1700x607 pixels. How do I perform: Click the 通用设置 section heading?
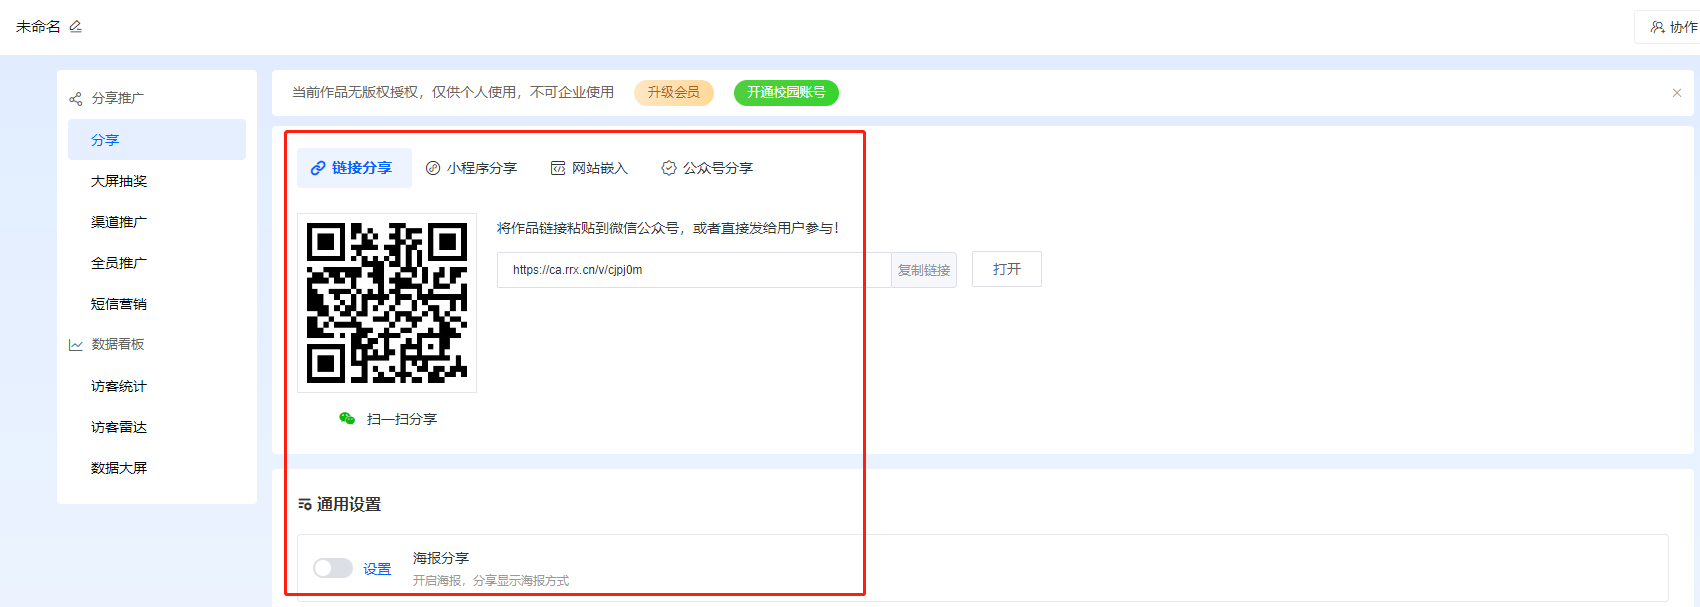[349, 505]
